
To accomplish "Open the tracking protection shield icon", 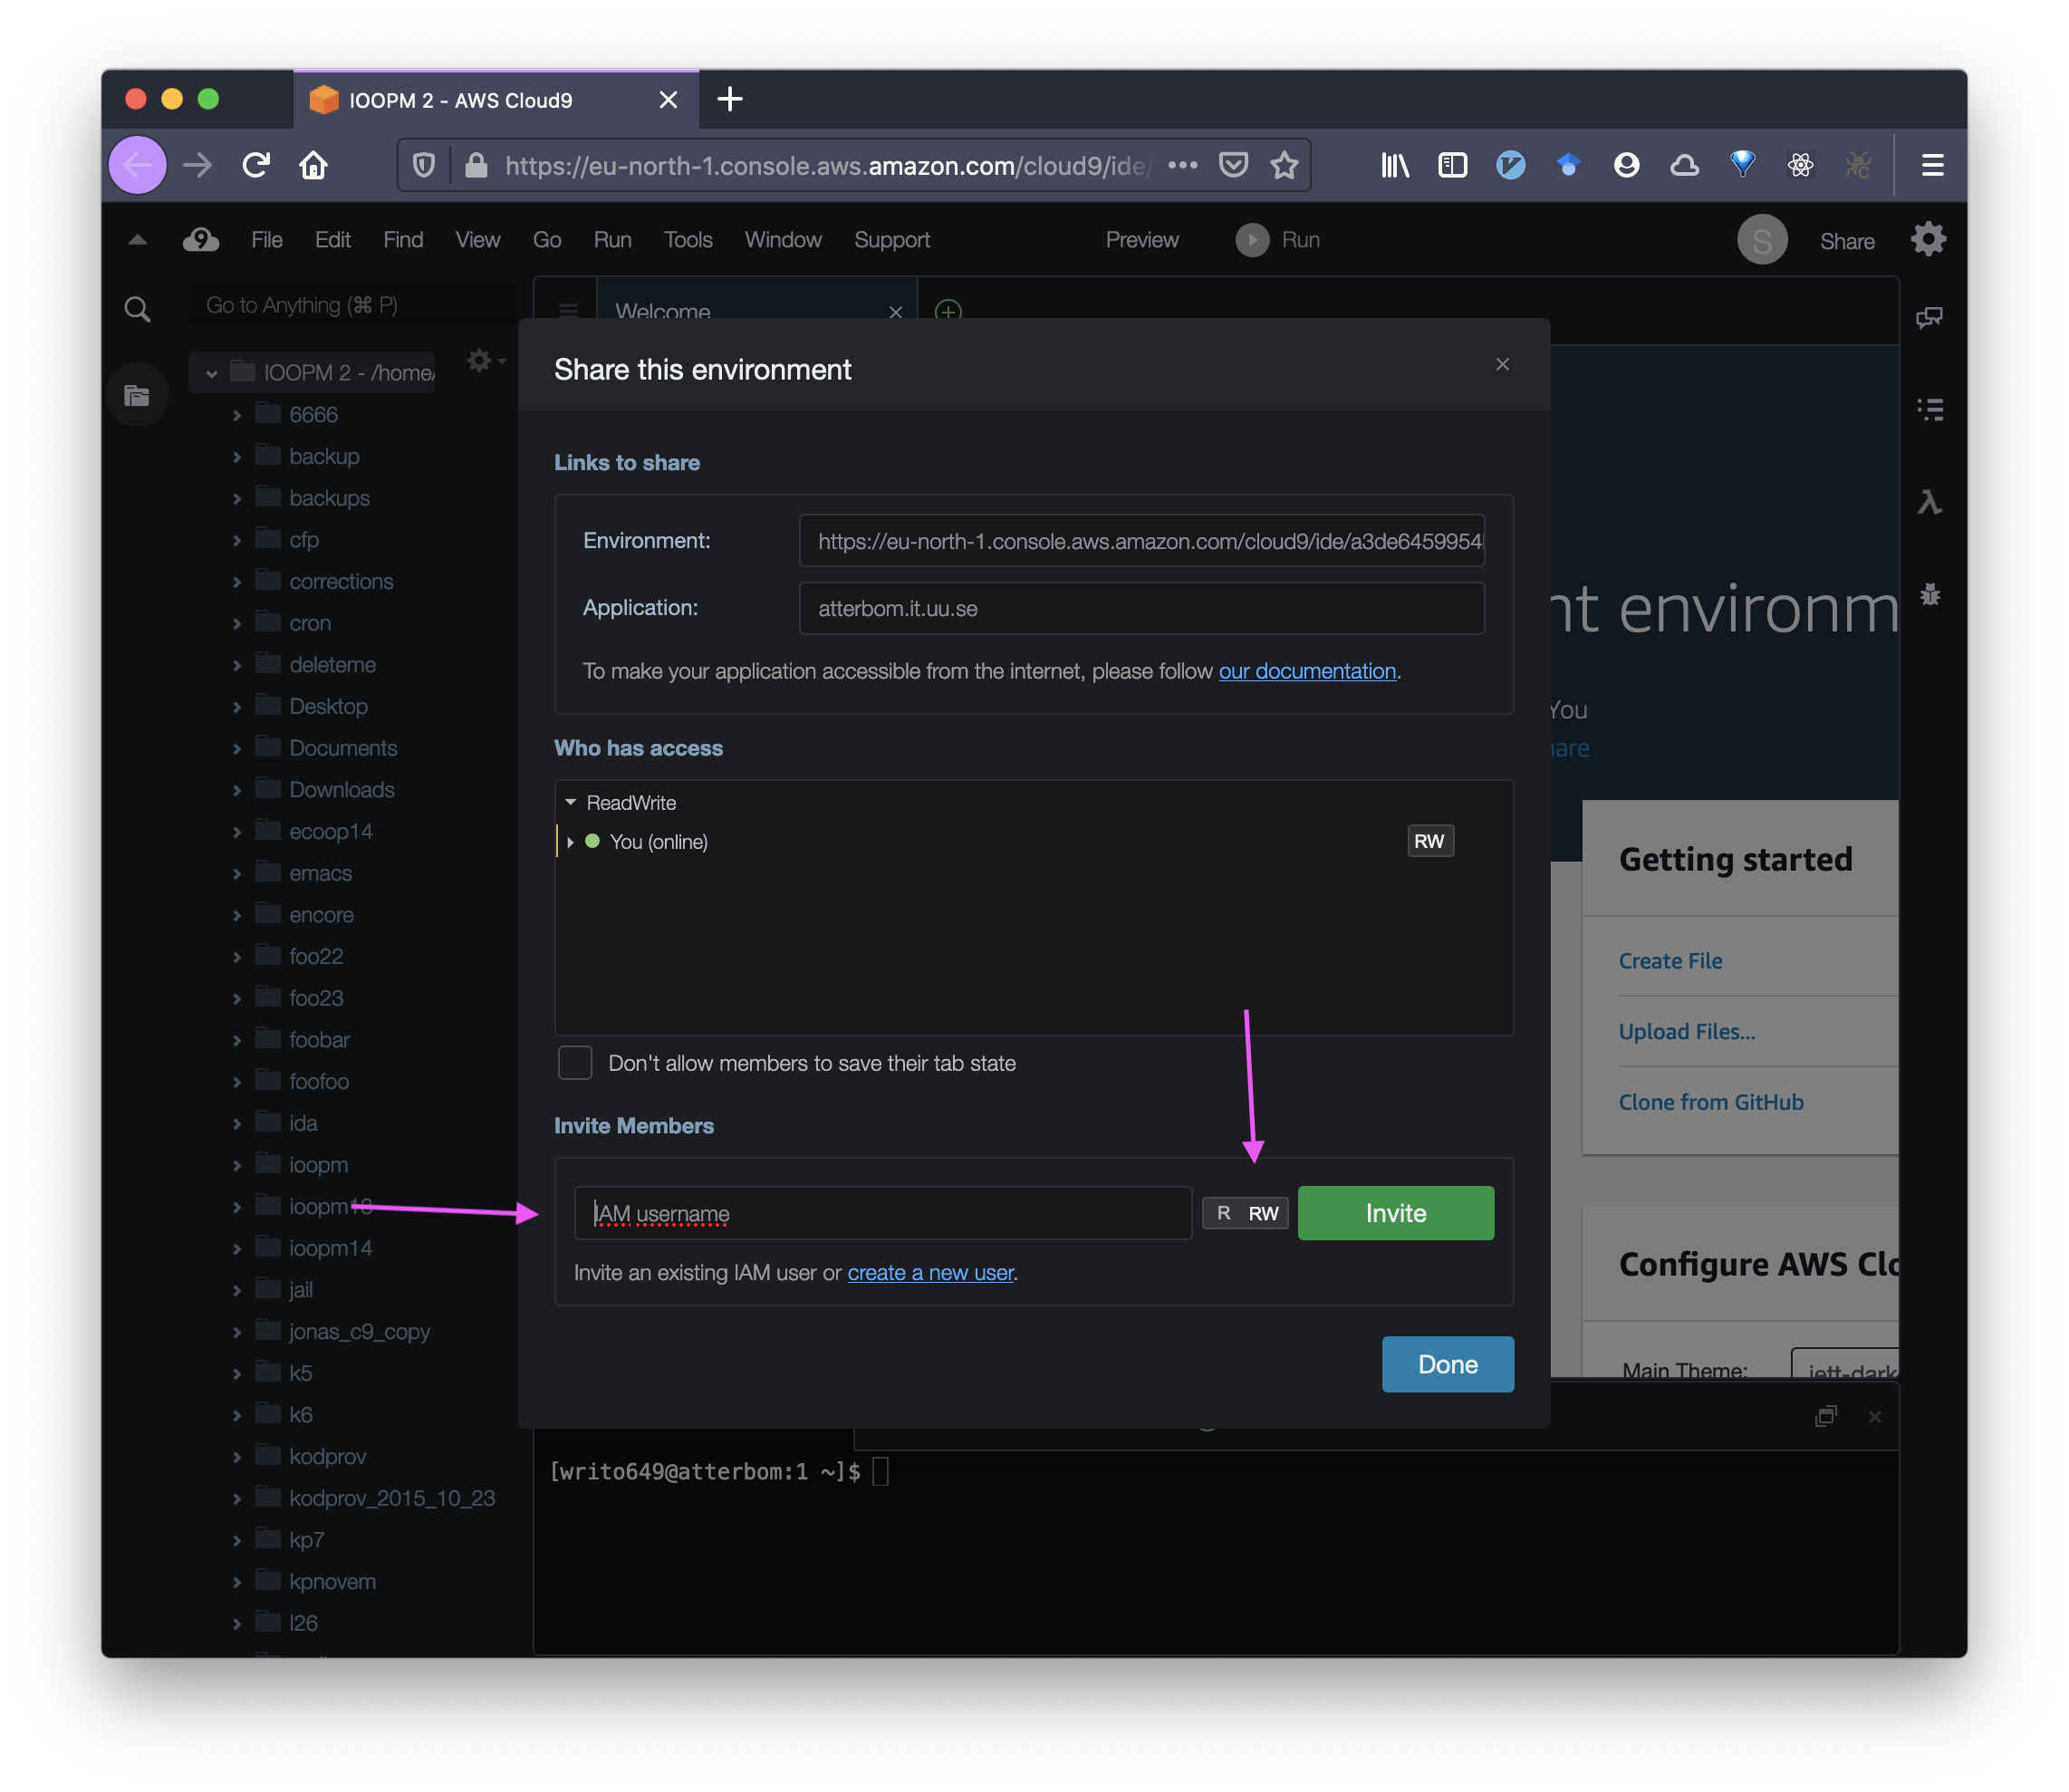I will pyautogui.click(x=424, y=165).
